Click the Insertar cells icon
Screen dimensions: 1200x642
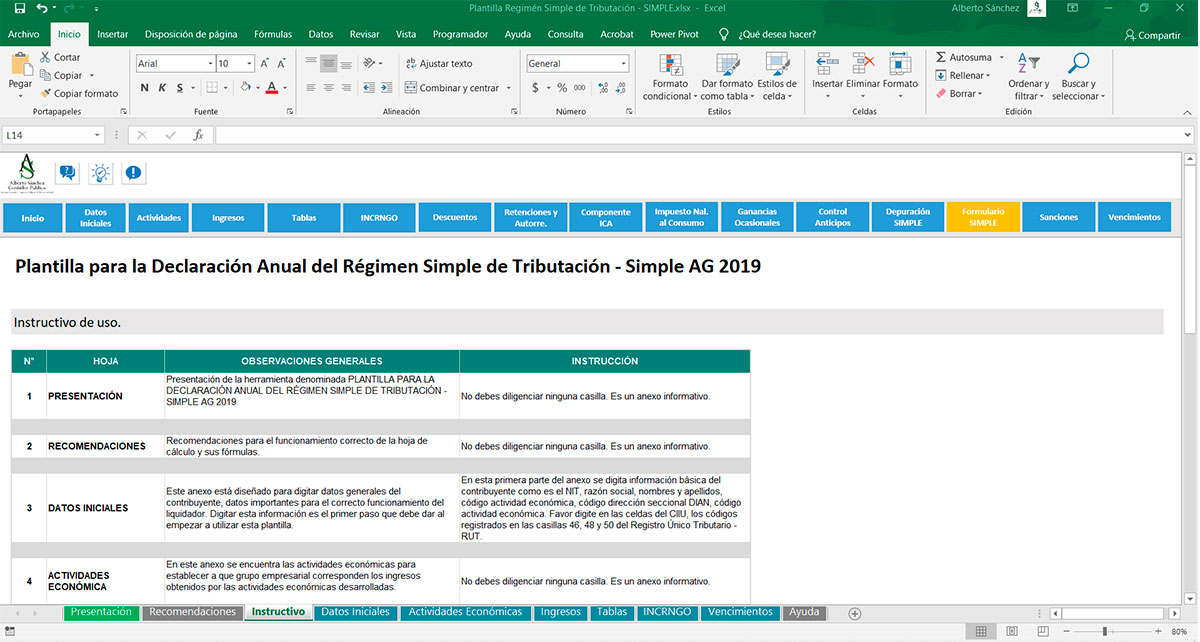click(827, 64)
